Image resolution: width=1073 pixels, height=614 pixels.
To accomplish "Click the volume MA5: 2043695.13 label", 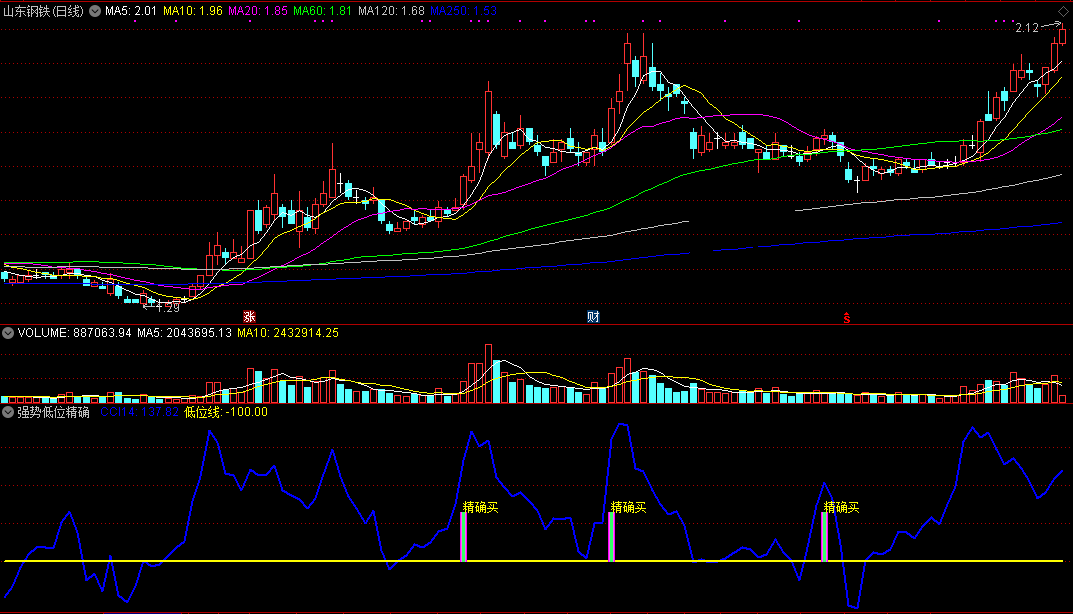I will [185, 333].
